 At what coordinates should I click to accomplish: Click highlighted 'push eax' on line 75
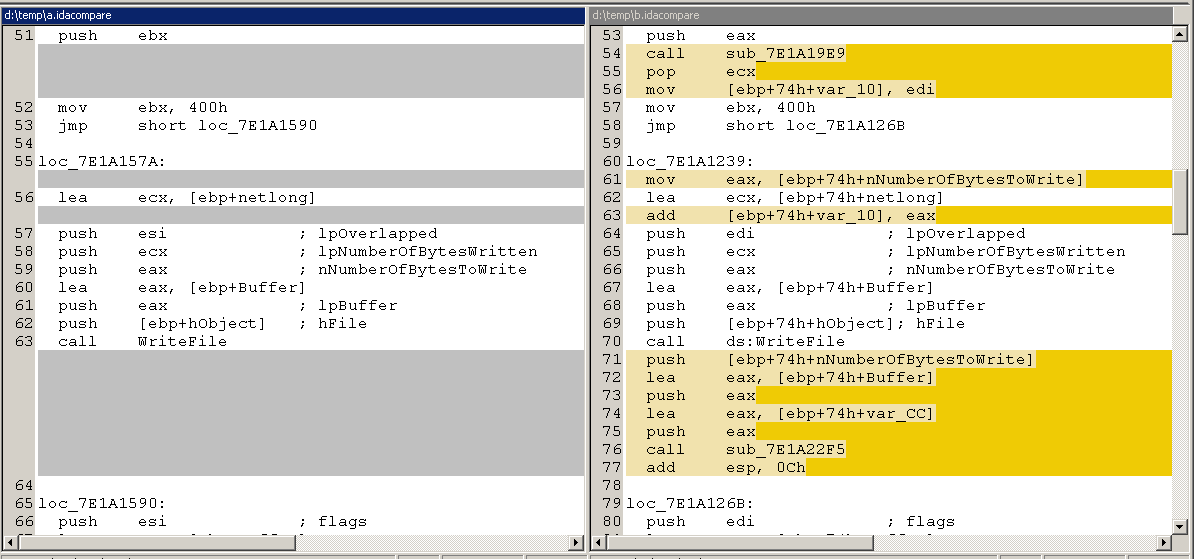point(701,432)
